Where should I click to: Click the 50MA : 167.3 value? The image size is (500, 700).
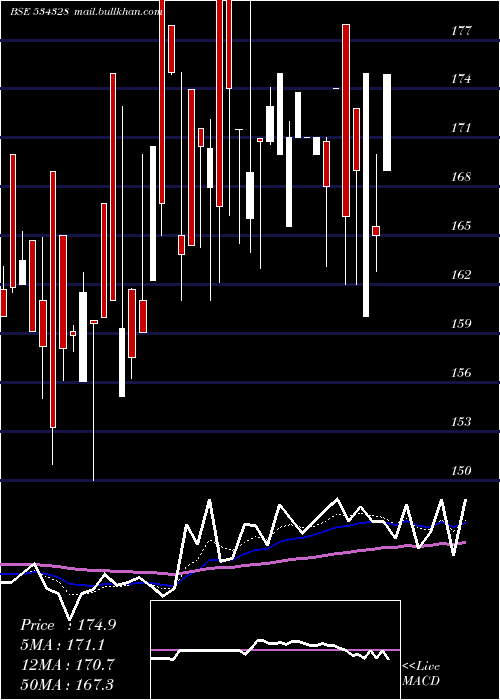coord(67,684)
